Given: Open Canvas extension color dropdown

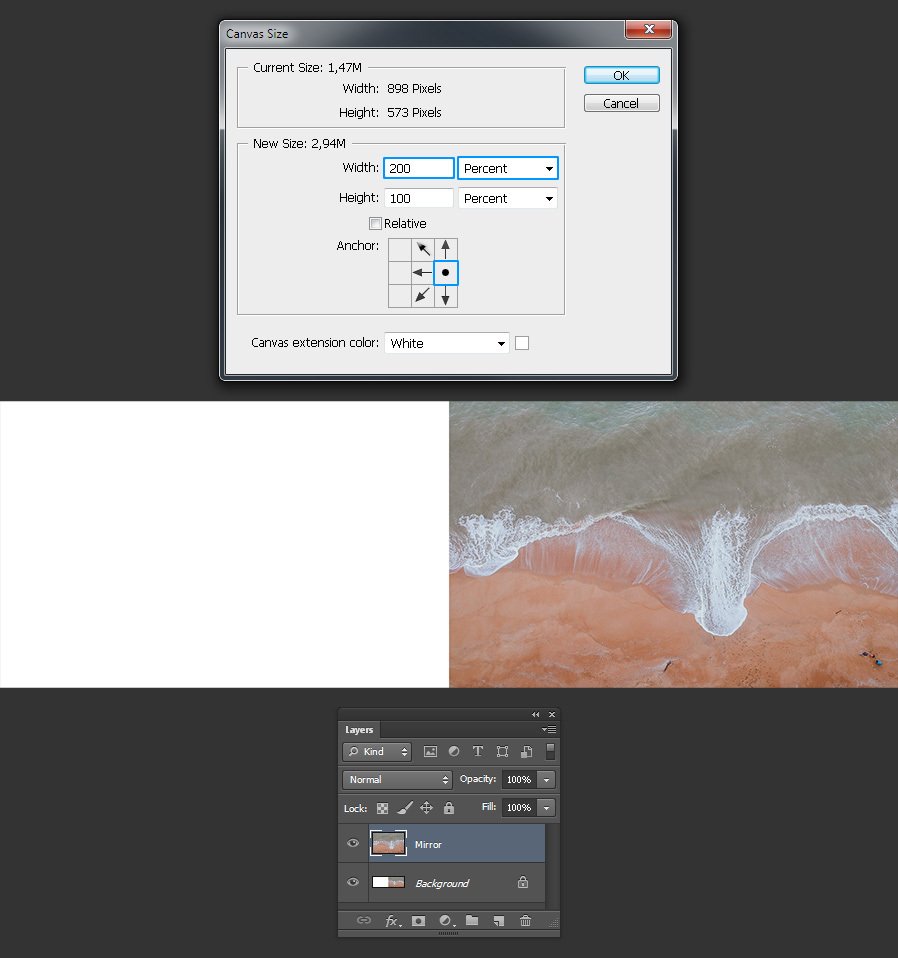Looking at the screenshot, I should click(x=447, y=343).
